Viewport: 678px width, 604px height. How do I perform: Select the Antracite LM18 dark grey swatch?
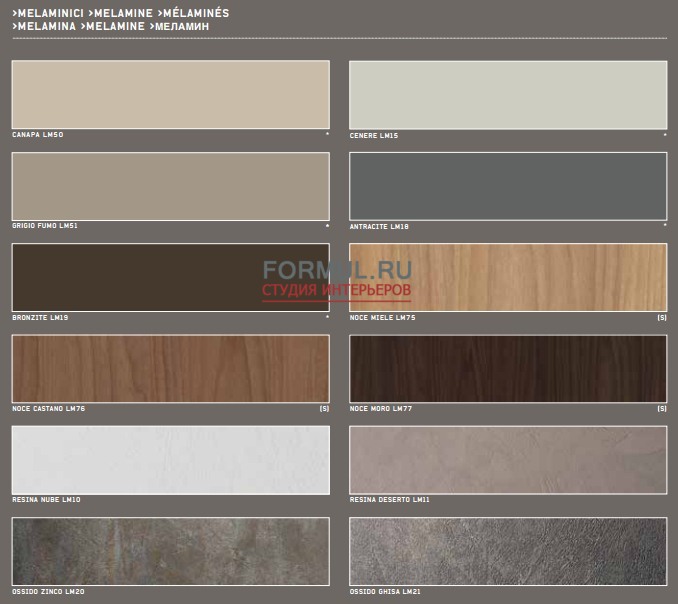(507, 186)
